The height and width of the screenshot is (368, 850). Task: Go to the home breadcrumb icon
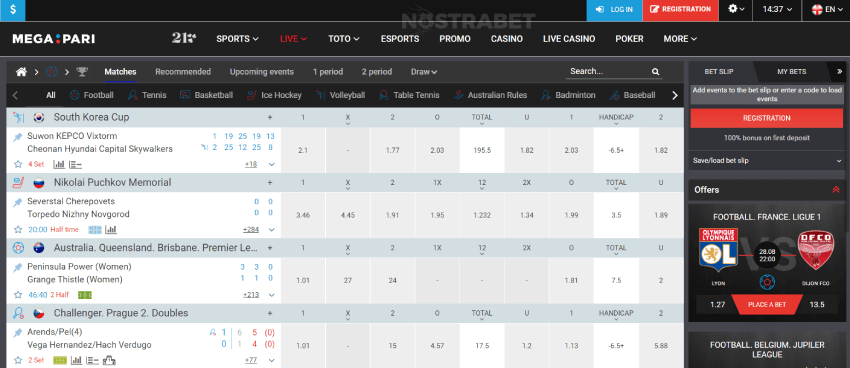click(22, 72)
